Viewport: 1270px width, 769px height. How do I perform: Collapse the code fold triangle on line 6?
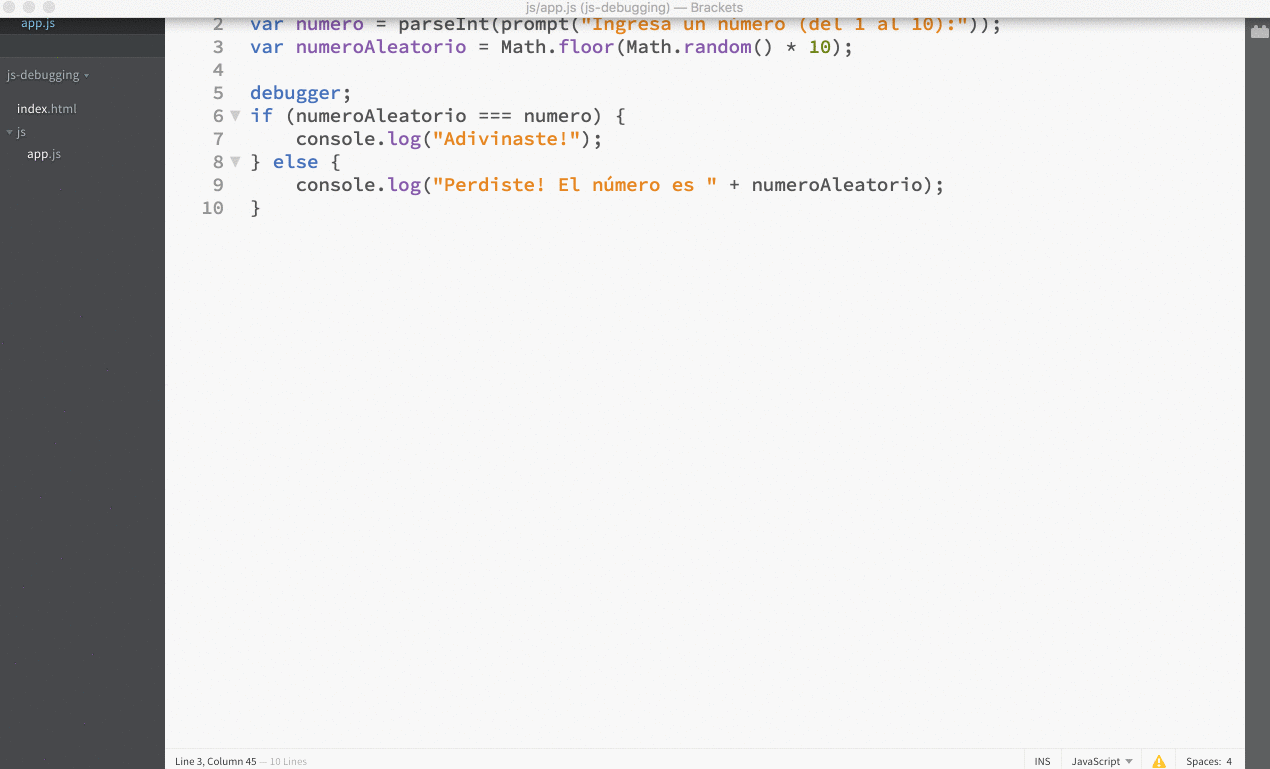(x=236, y=116)
